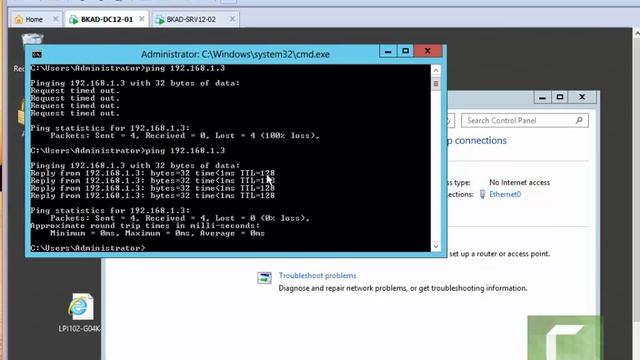Click the BKAD-SRV12-02 tab VM icon

tap(160, 19)
